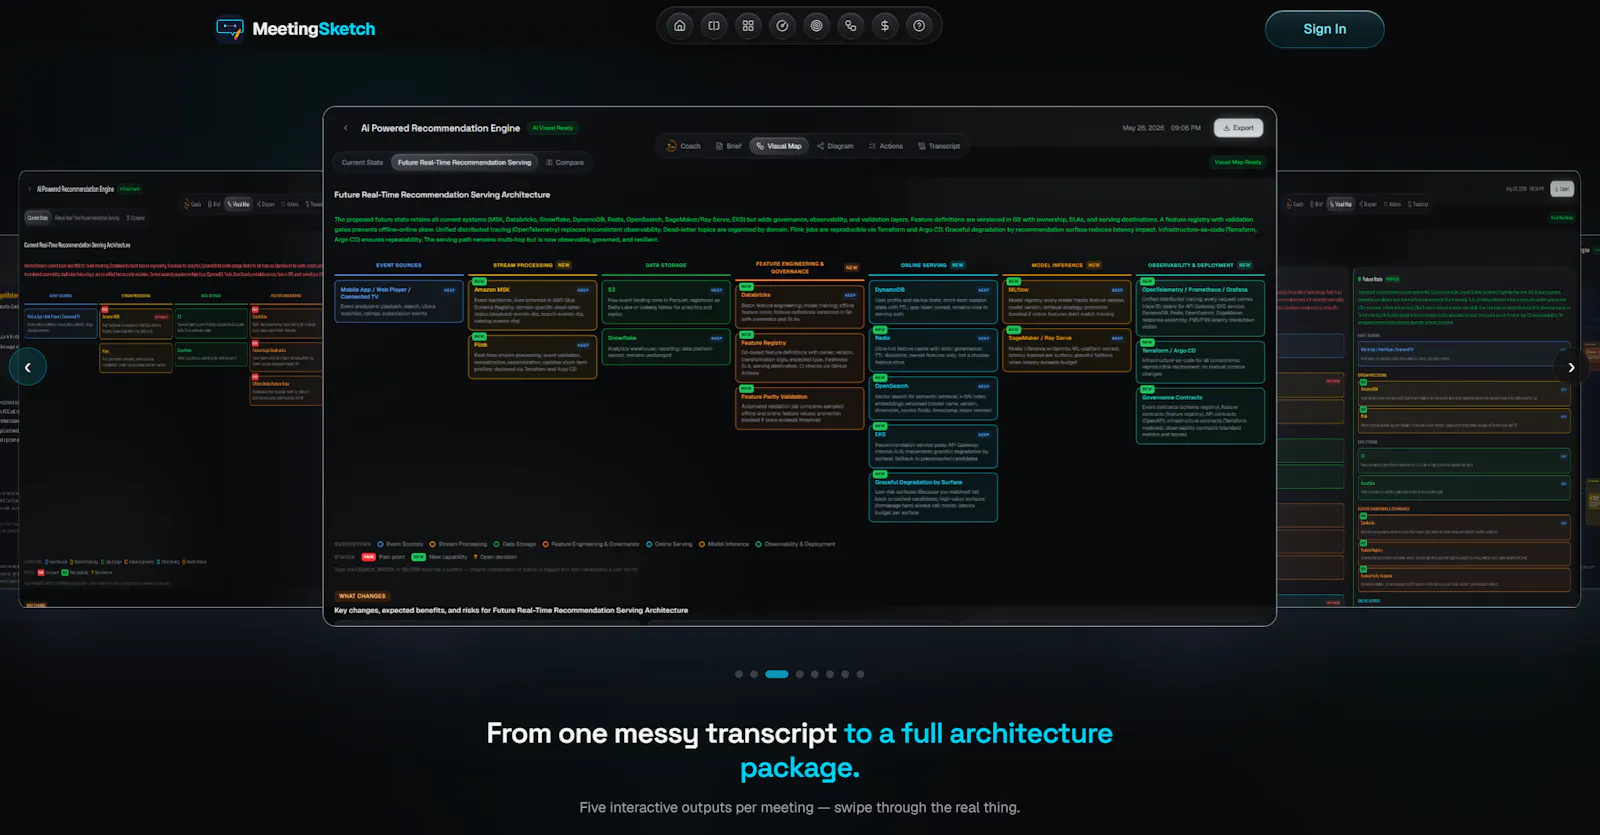Screen dimensions: 1600x835
Task: Jump to the last carousel dot
Action: tap(860, 674)
